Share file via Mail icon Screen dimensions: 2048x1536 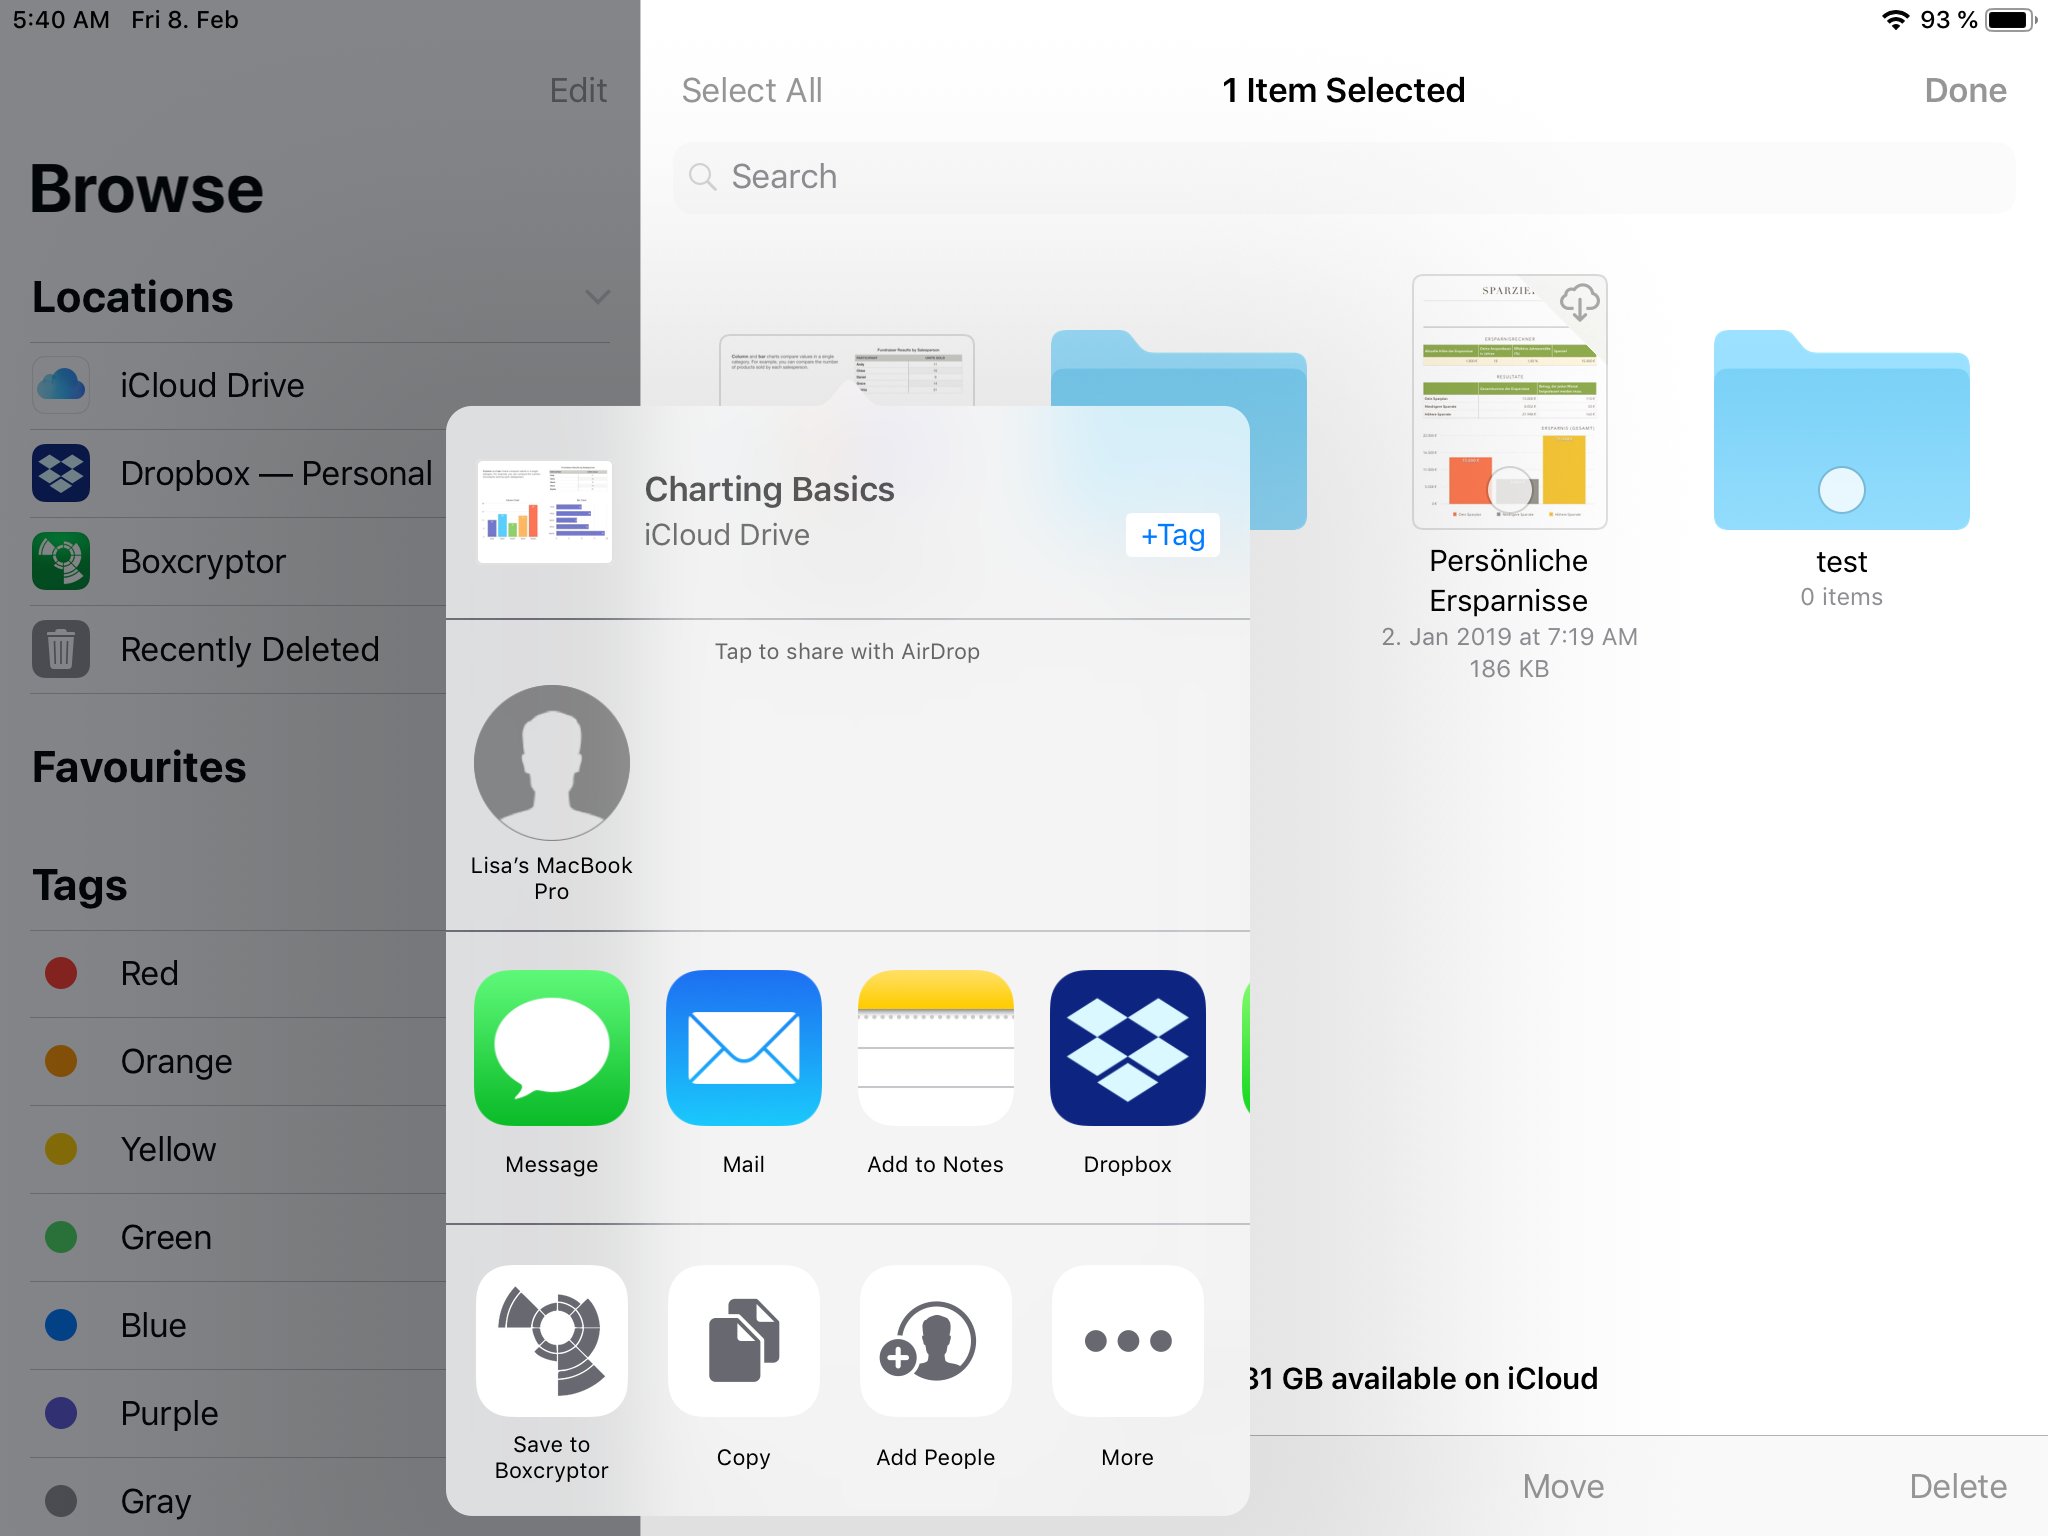743,1048
